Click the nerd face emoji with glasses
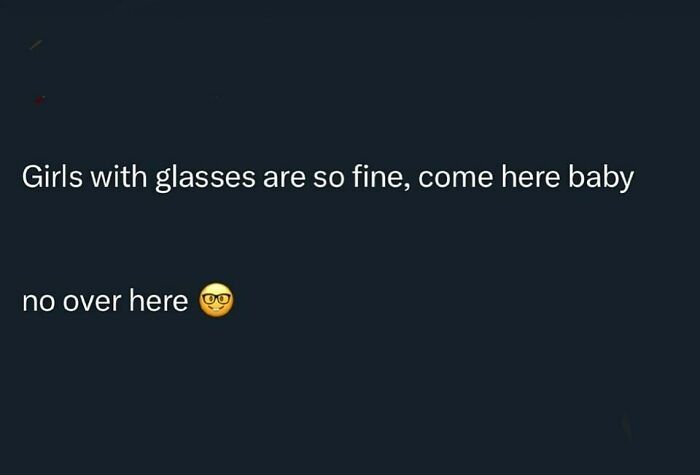The image size is (700, 475). tap(217, 300)
